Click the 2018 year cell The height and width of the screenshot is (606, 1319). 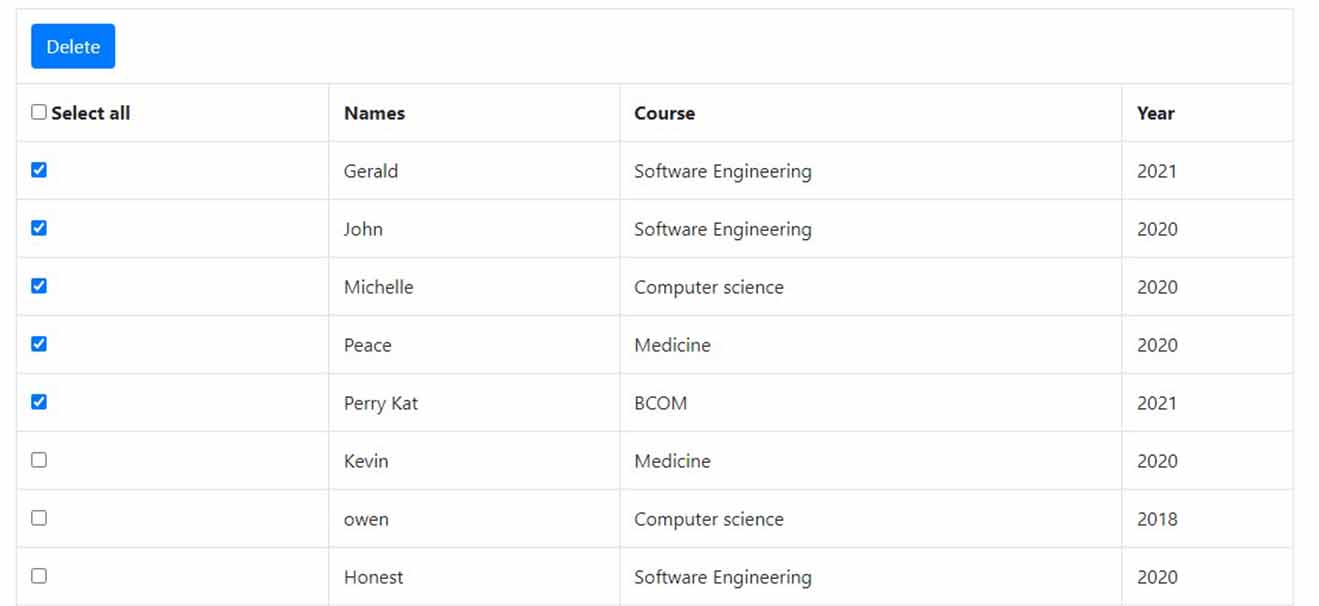[1157, 519]
